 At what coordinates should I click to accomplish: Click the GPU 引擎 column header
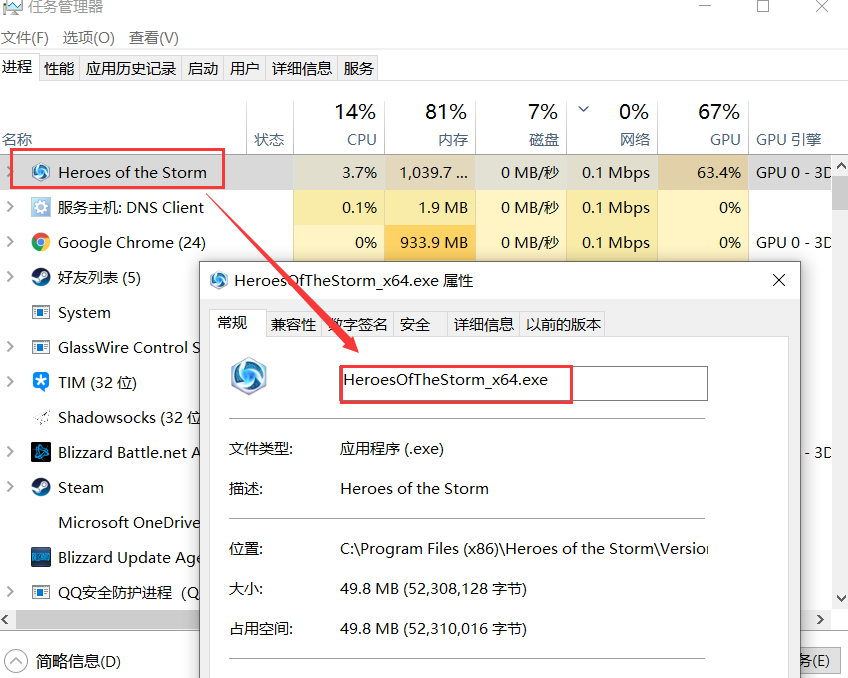click(790, 127)
